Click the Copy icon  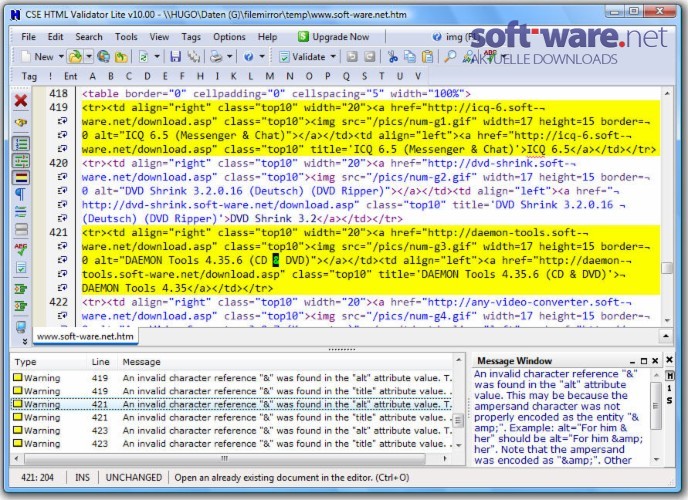410,57
